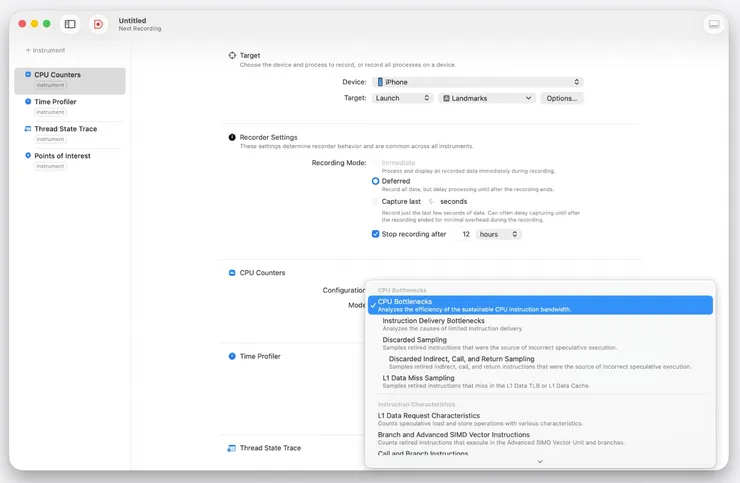Click the Time Profiler section icon
740x483 pixels.
232,356
